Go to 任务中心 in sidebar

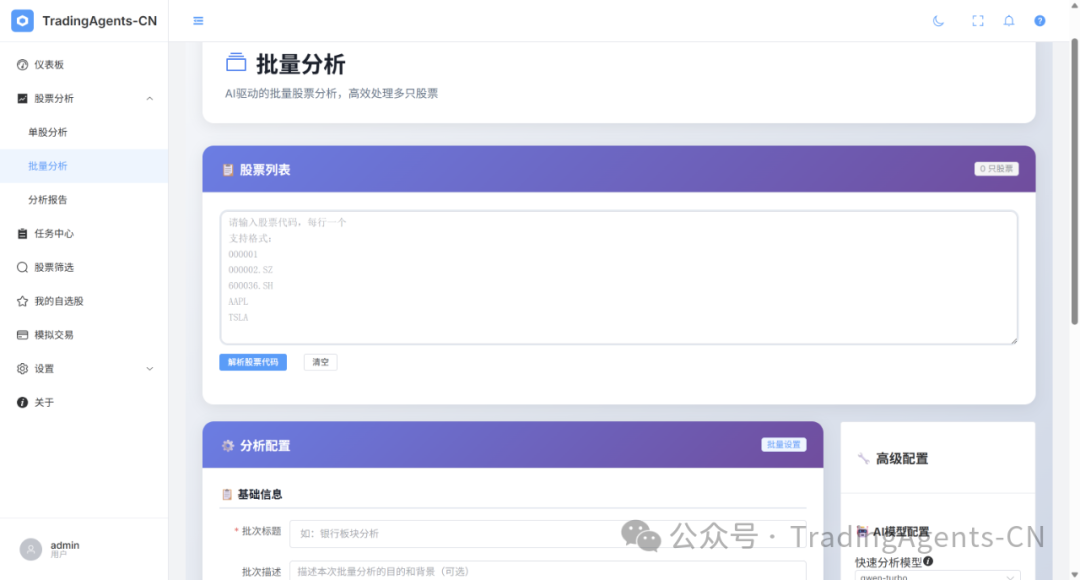tap(54, 234)
